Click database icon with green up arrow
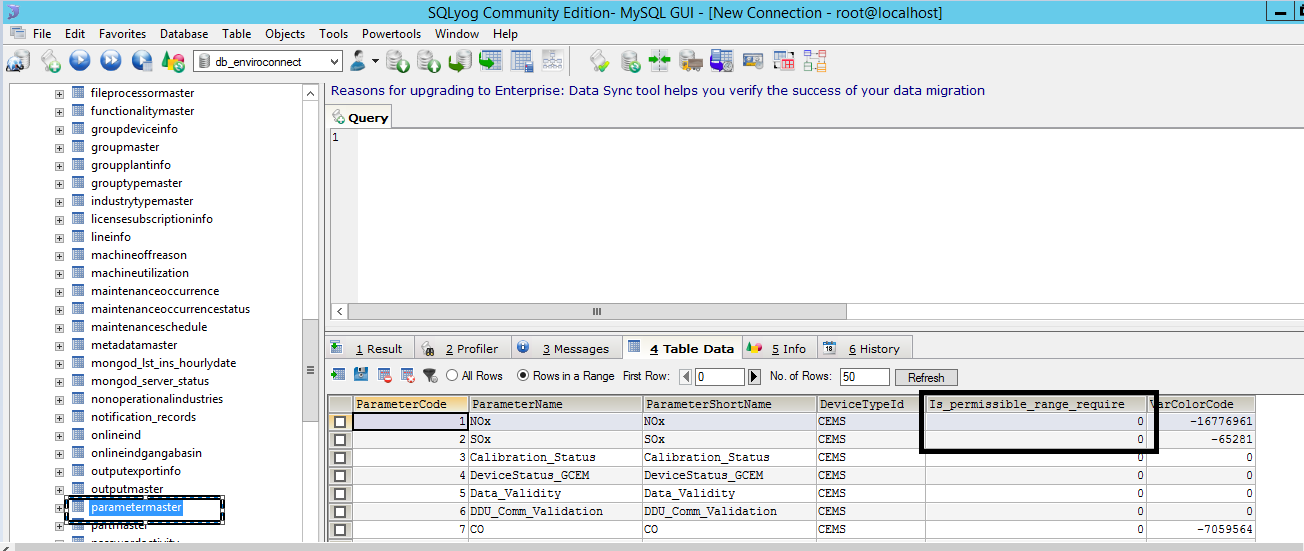This screenshot has height=551, width=1304. point(428,61)
